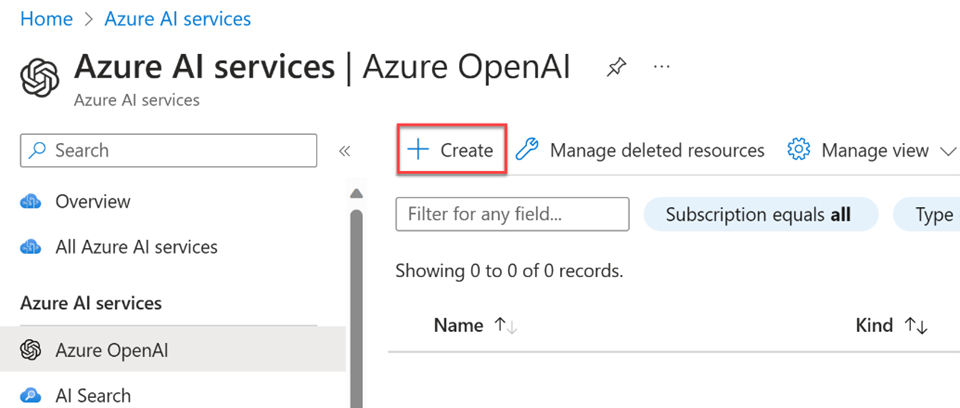
Task: Open the Azure AI services breadcrumb
Action: click(x=178, y=18)
